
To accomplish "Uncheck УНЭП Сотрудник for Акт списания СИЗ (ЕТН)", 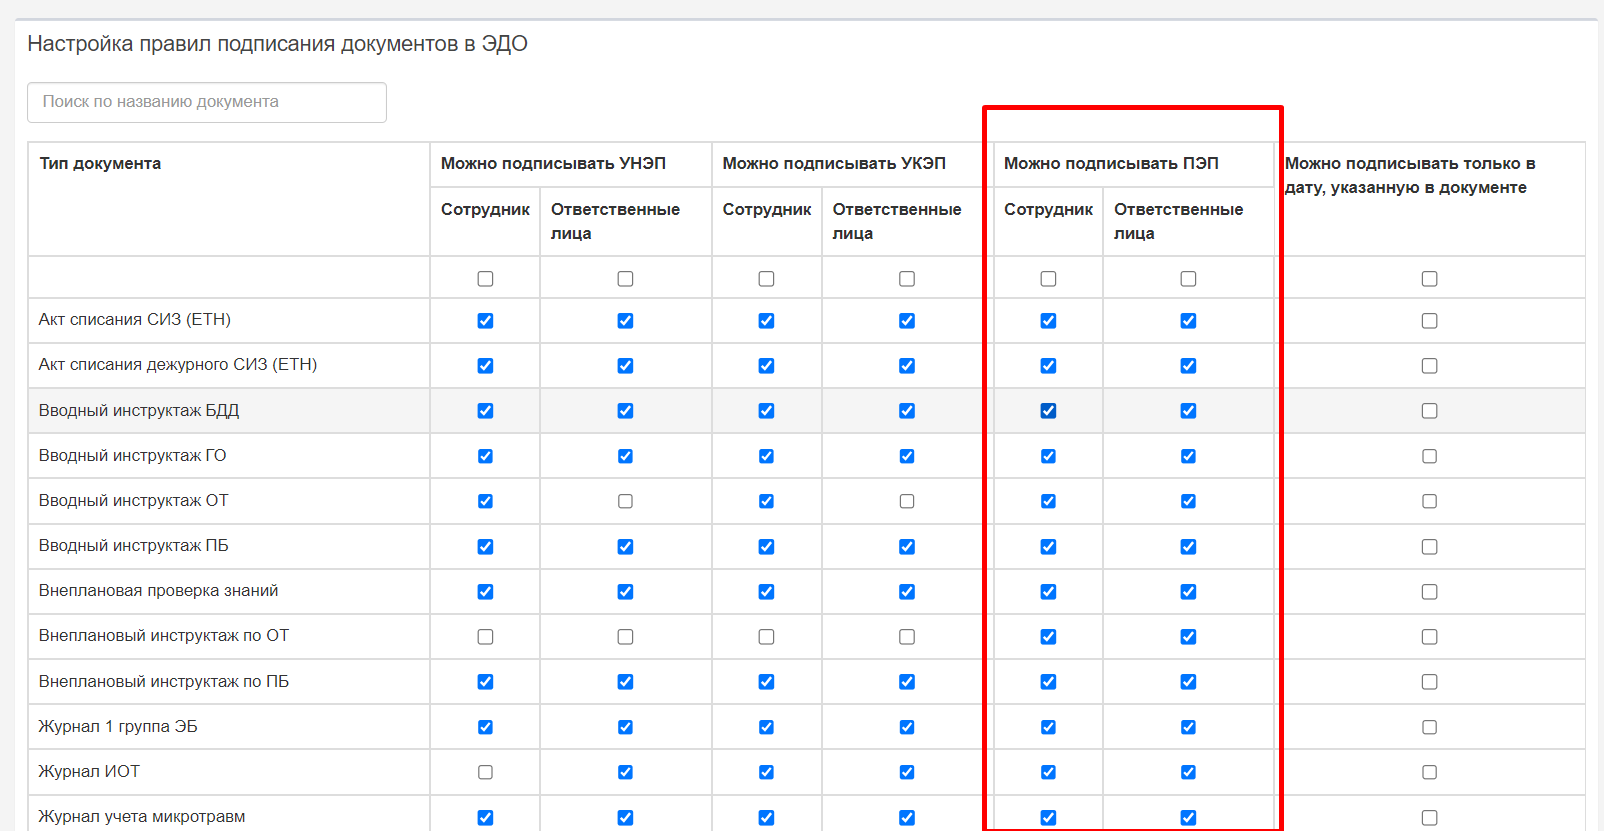I will click(x=485, y=321).
